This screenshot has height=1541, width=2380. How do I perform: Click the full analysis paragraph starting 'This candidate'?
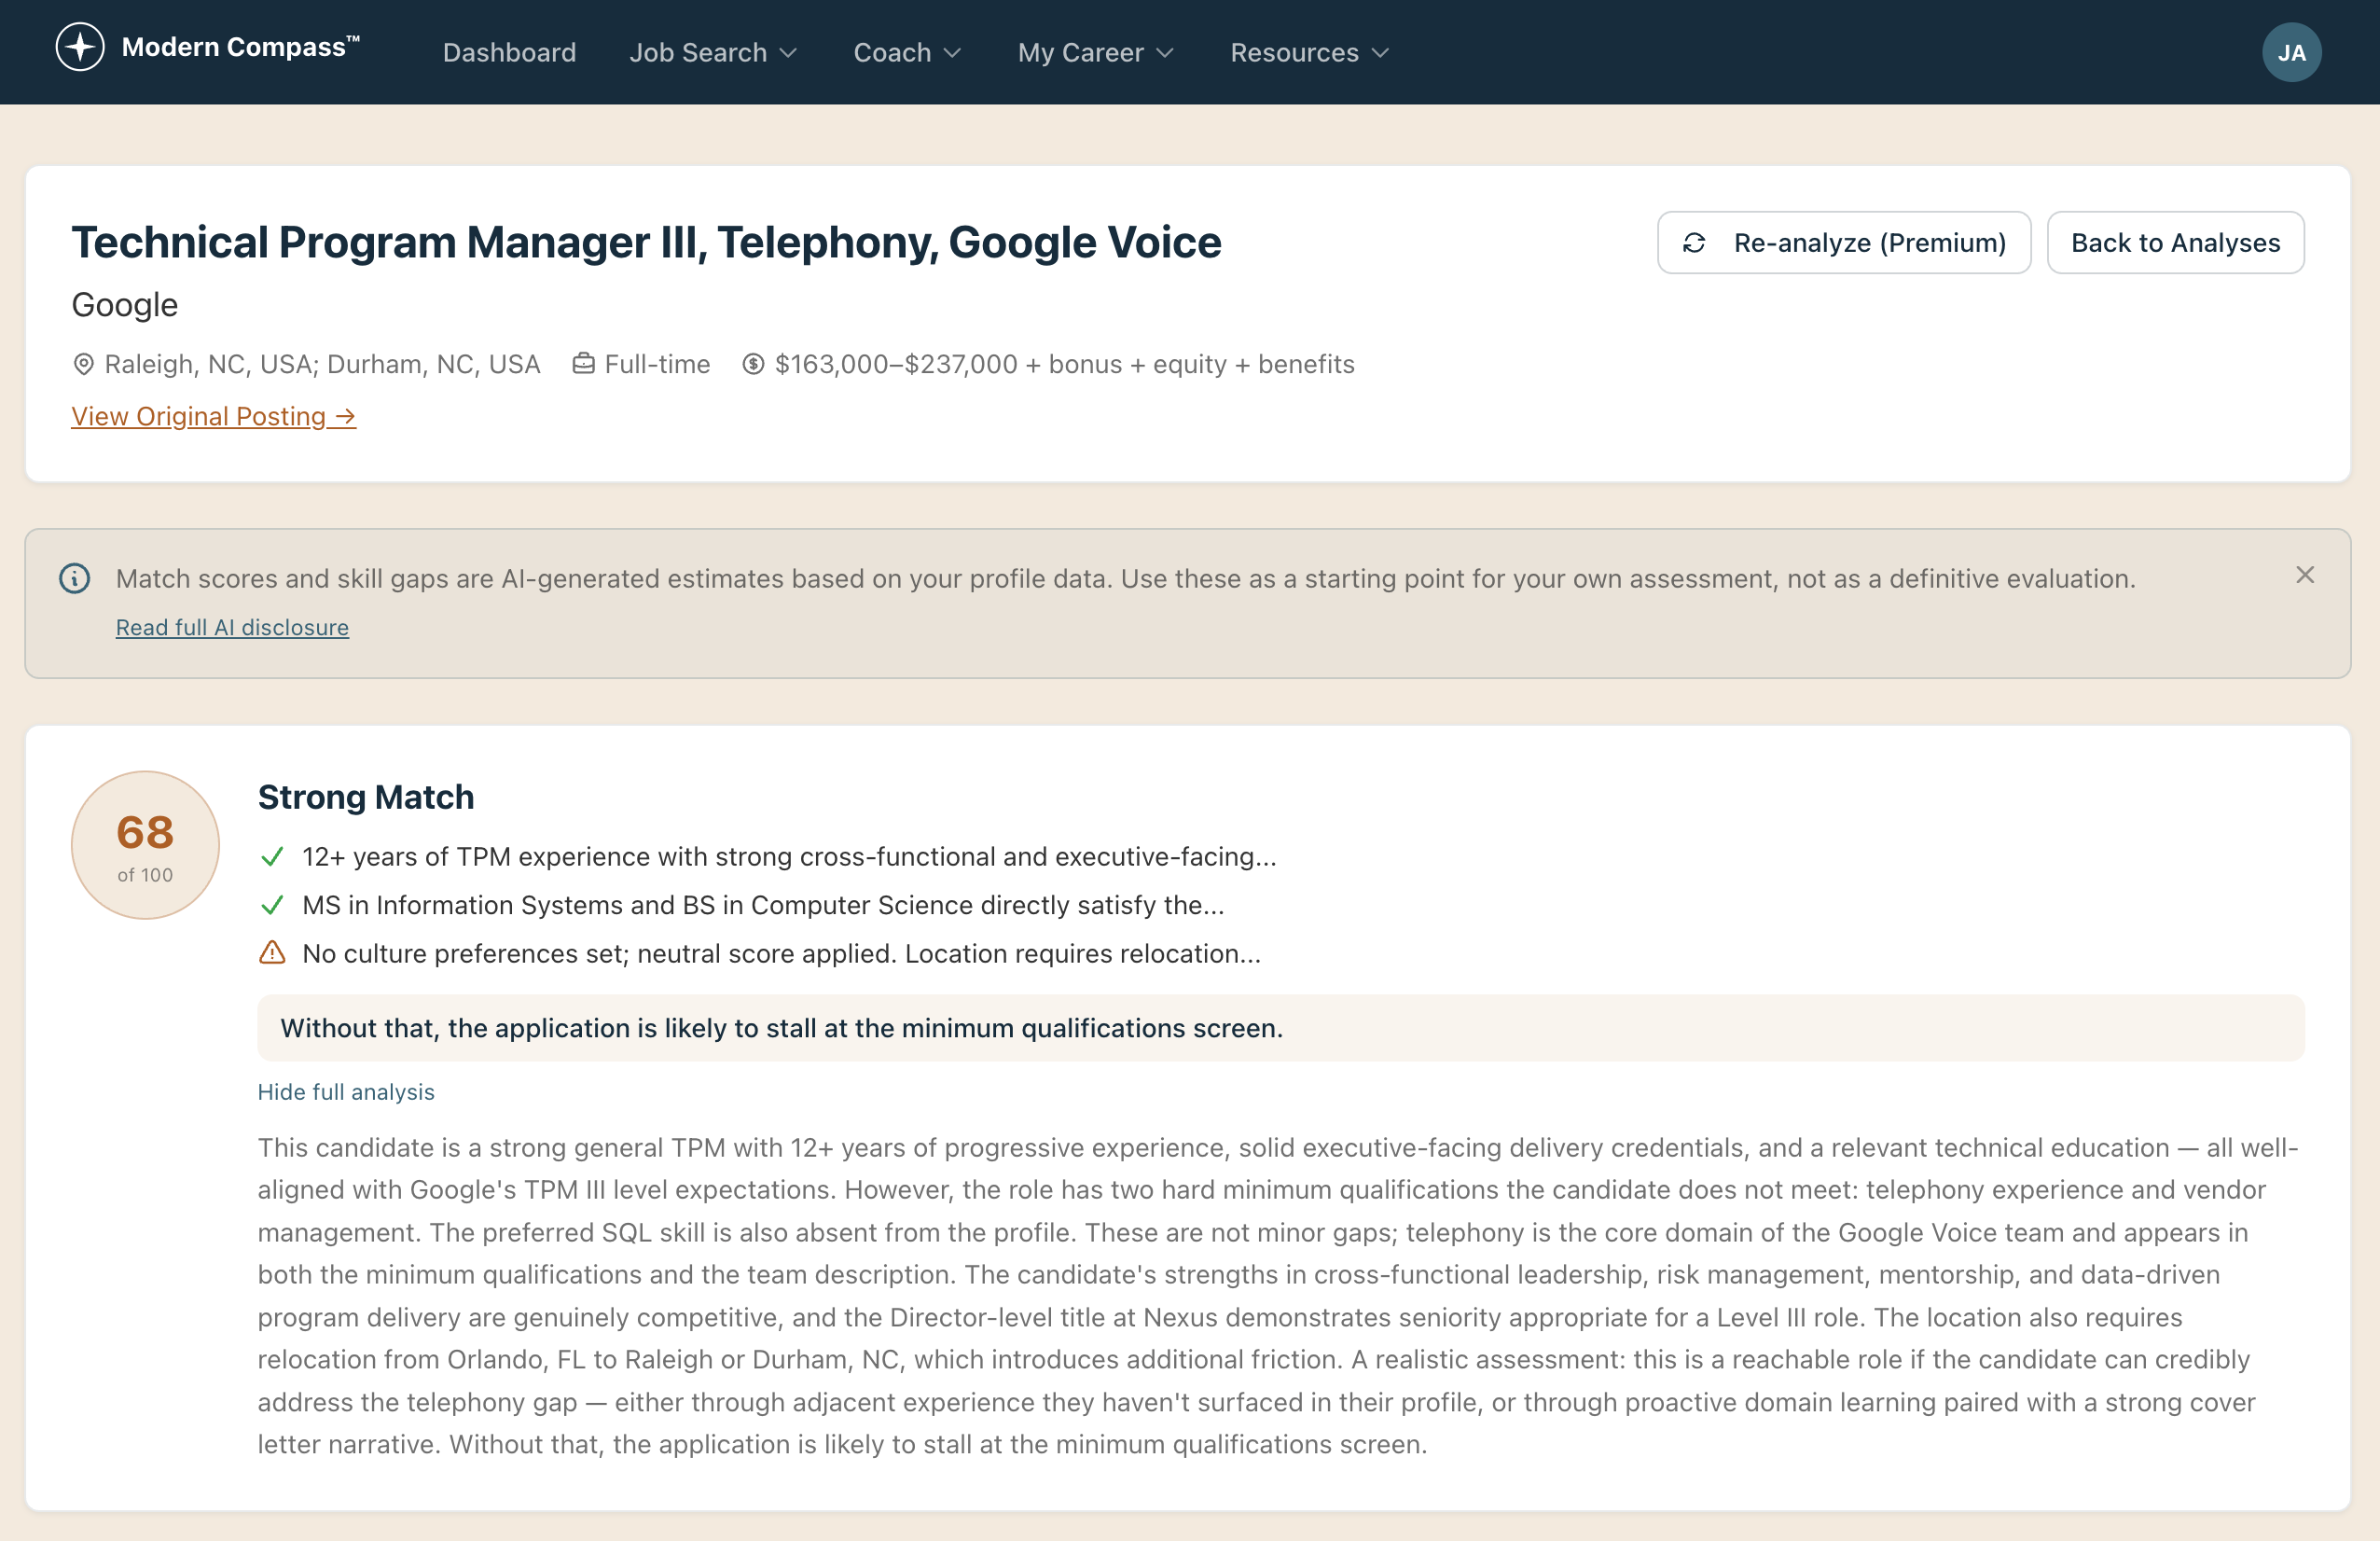tap(1278, 1296)
